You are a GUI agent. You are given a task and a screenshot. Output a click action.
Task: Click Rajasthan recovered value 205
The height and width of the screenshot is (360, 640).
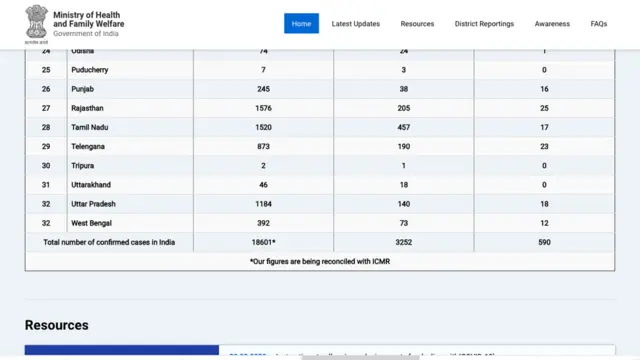click(x=404, y=108)
